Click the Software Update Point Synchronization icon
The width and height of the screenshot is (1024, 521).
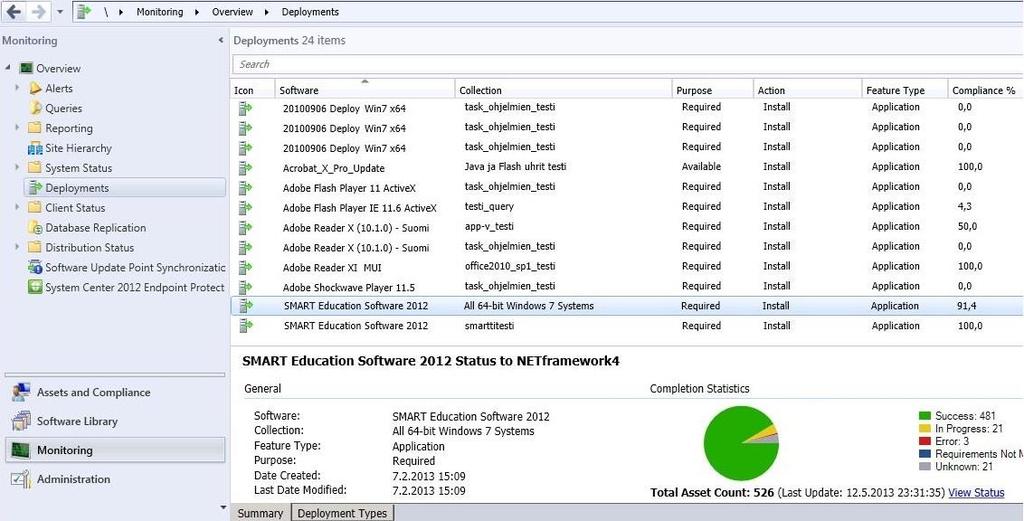pyautogui.click(x=35, y=267)
